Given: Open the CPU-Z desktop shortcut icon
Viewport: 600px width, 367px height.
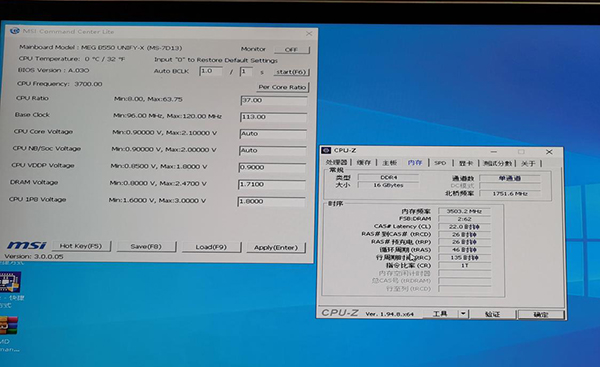Looking at the screenshot, I should [x=10, y=282].
